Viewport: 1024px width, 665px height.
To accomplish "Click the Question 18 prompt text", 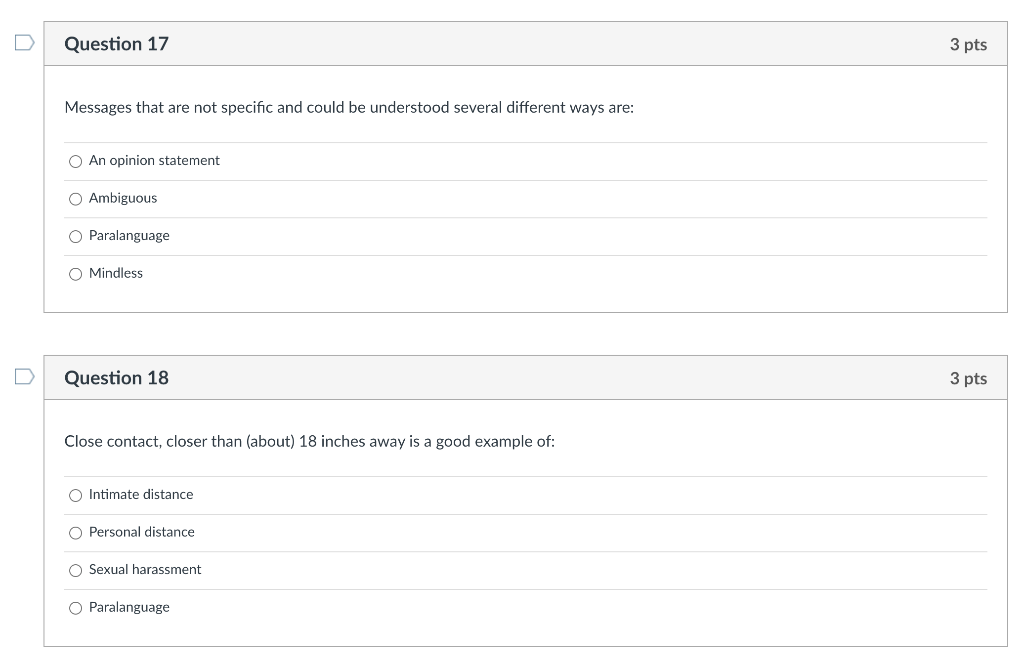I will tap(310, 442).
